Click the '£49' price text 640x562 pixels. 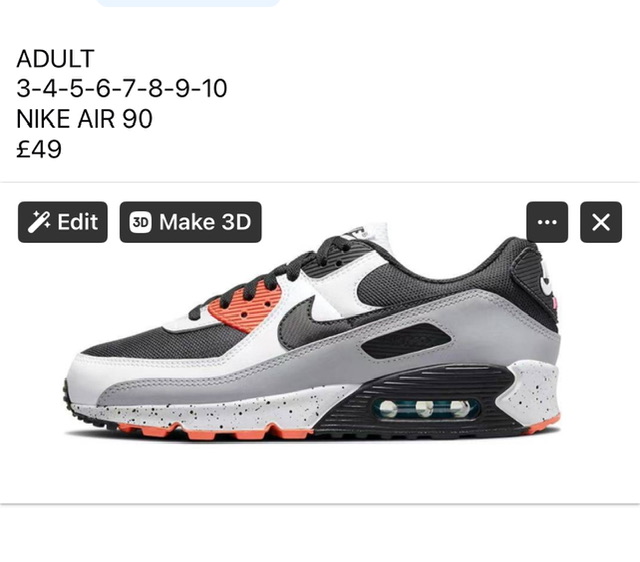pyautogui.click(x=39, y=149)
